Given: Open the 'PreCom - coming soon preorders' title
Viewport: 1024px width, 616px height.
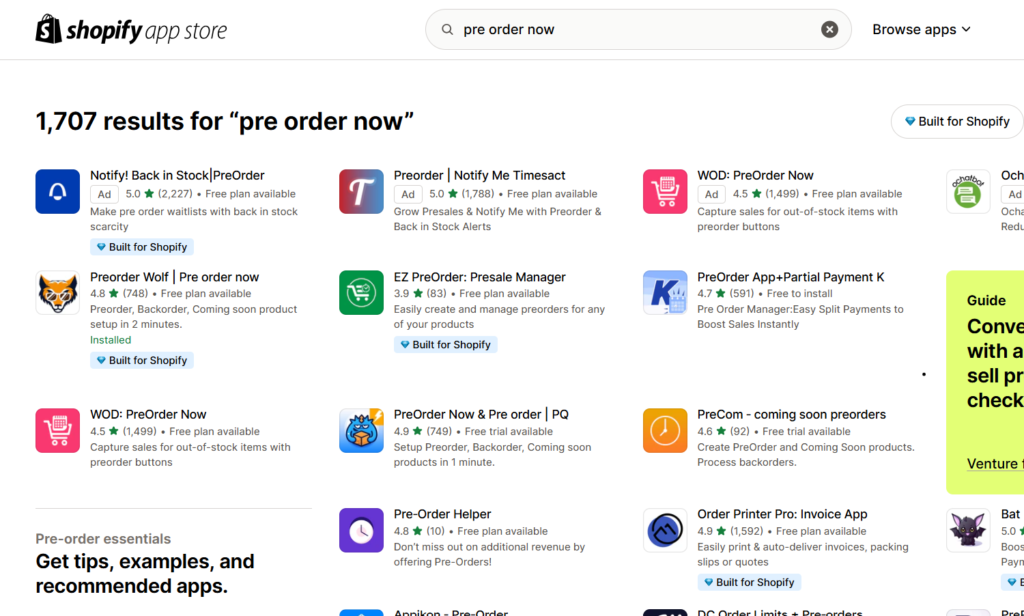Looking at the screenshot, I should pos(792,414).
